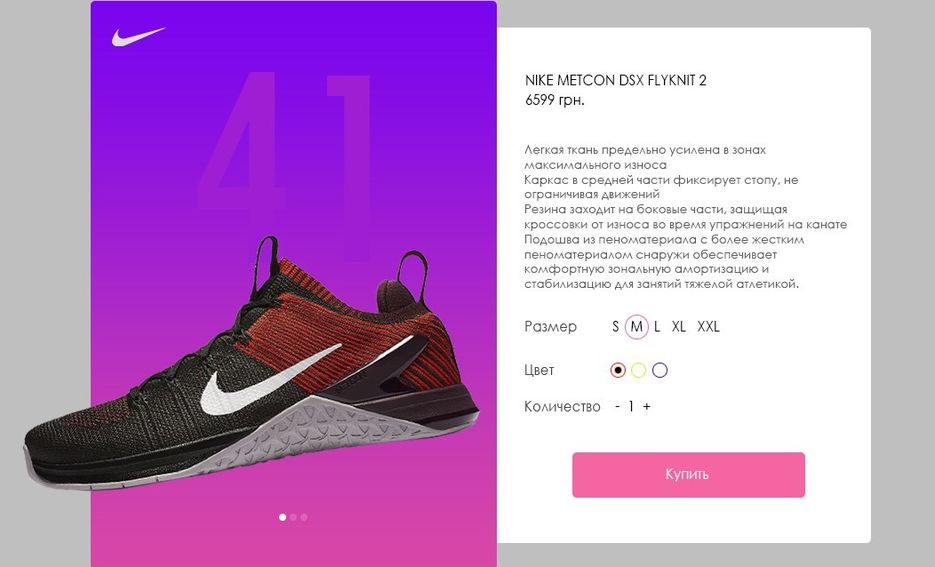
Task: Choose size L
Action: [x=657, y=327]
